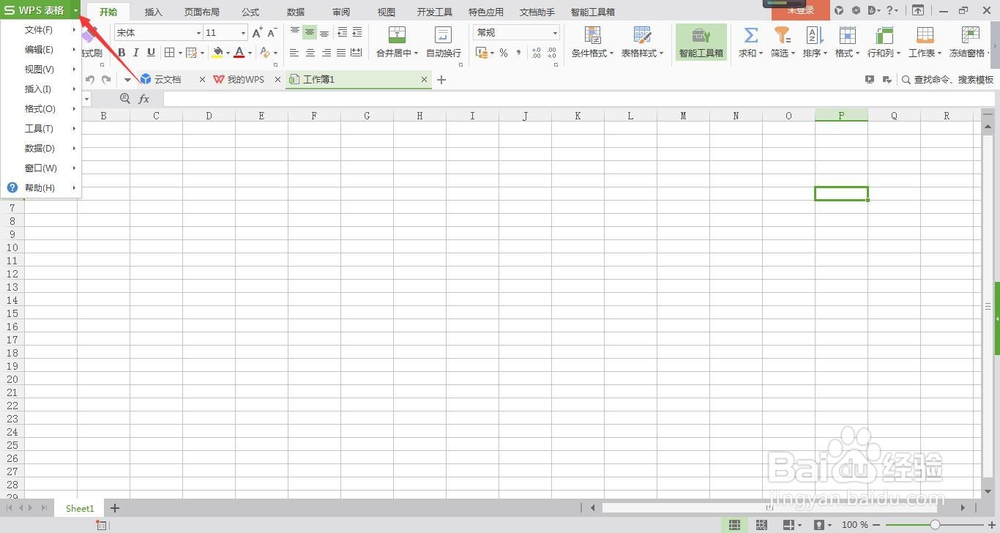Viewport: 1000px width, 533px height.
Task: Open 条件格式 conditional formatting
Action: point(592,42)
